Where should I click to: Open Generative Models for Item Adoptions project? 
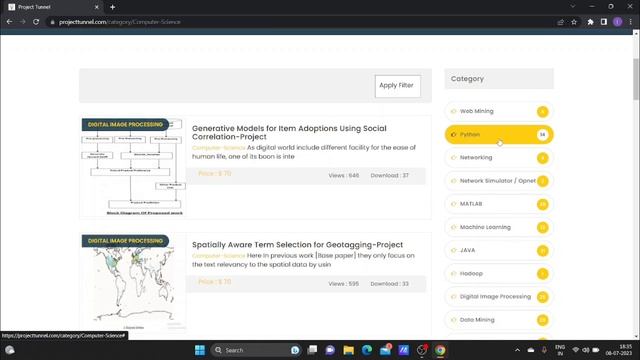289,132
